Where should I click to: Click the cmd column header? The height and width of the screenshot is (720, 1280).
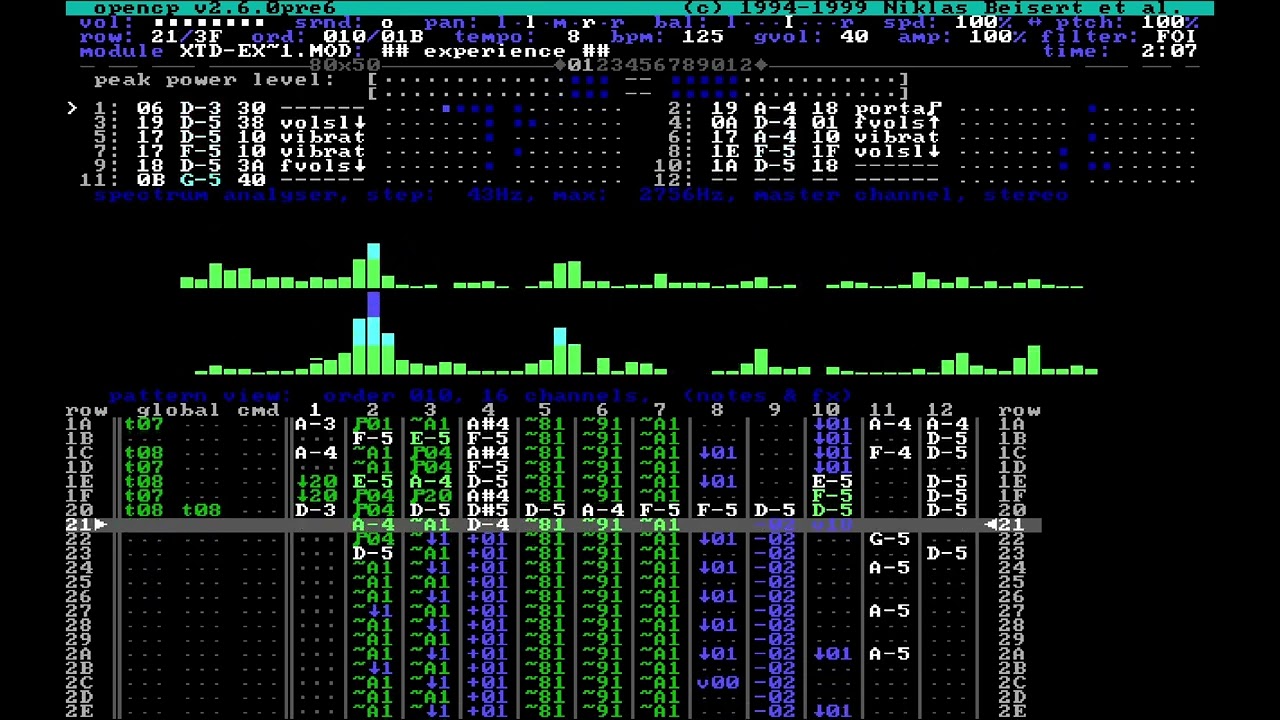tap(259, 410)
